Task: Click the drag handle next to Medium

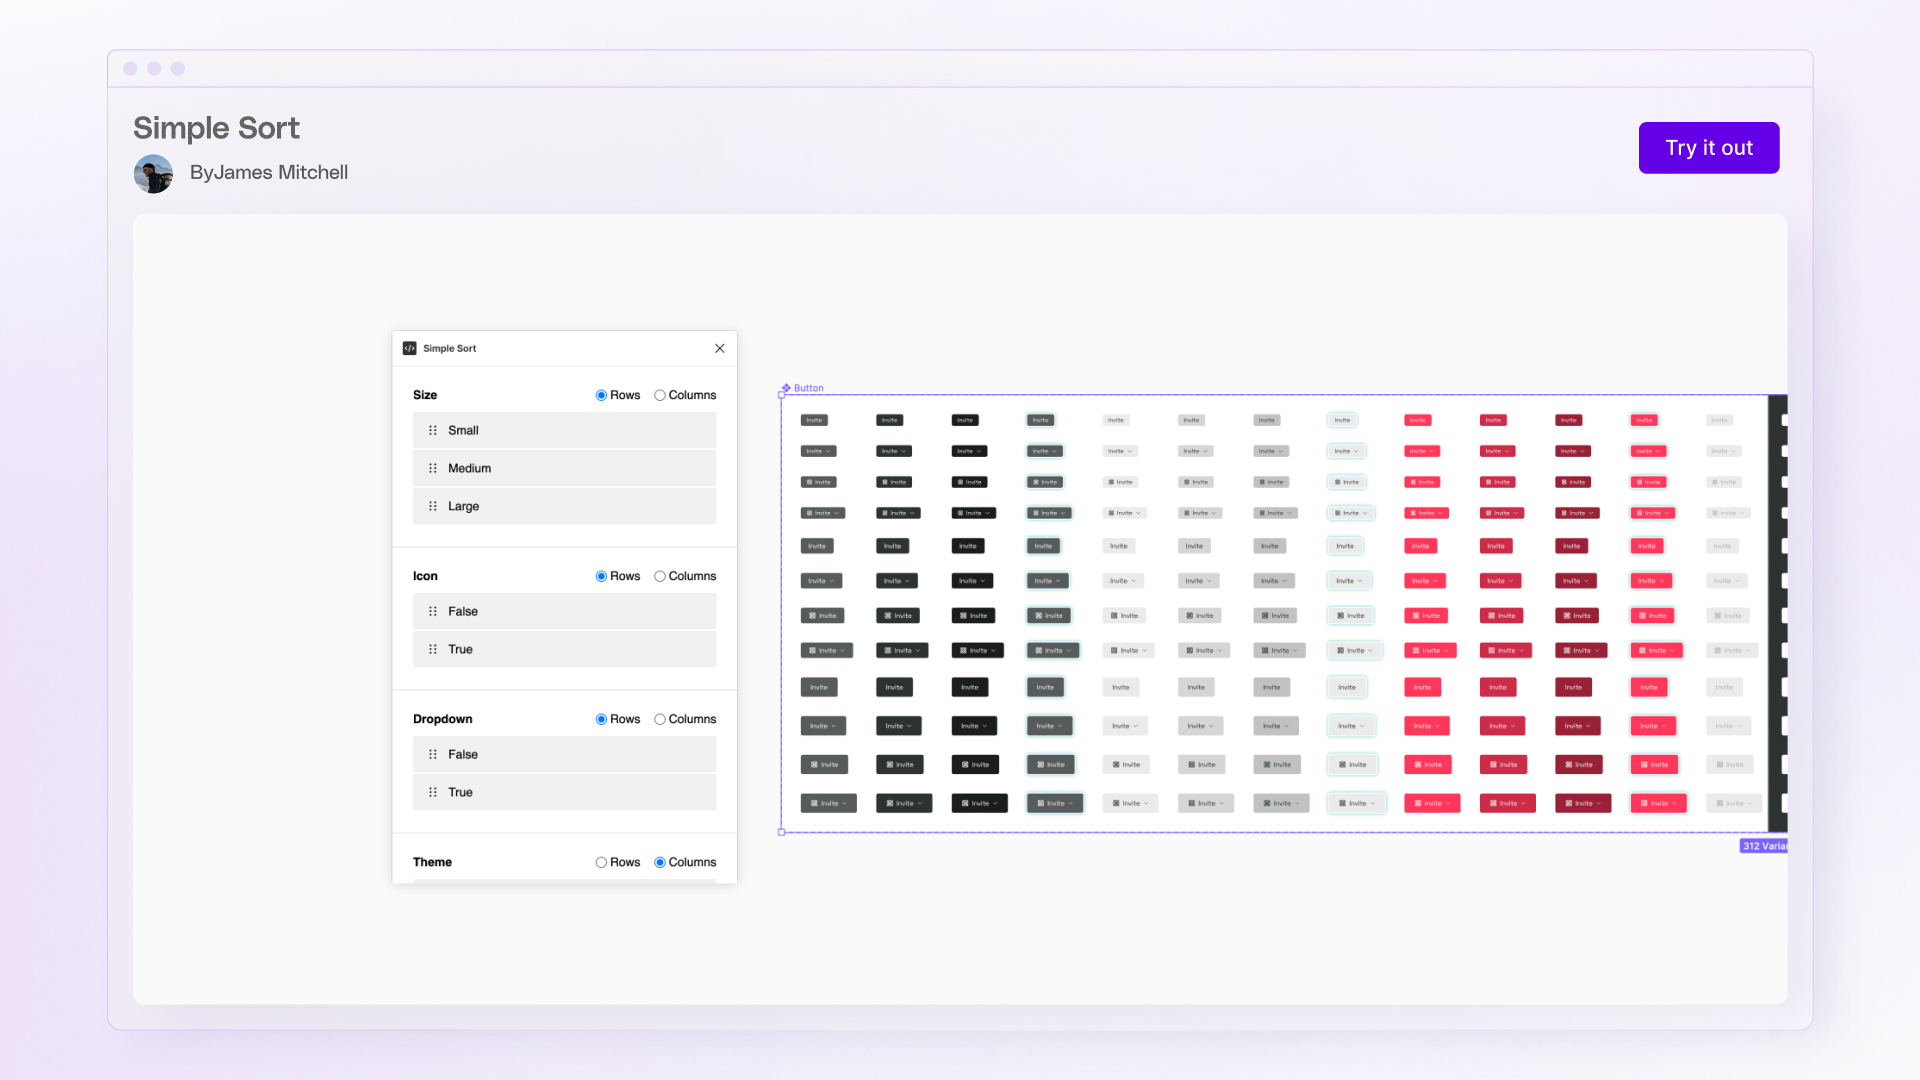Action: click(x=433, y=468)
